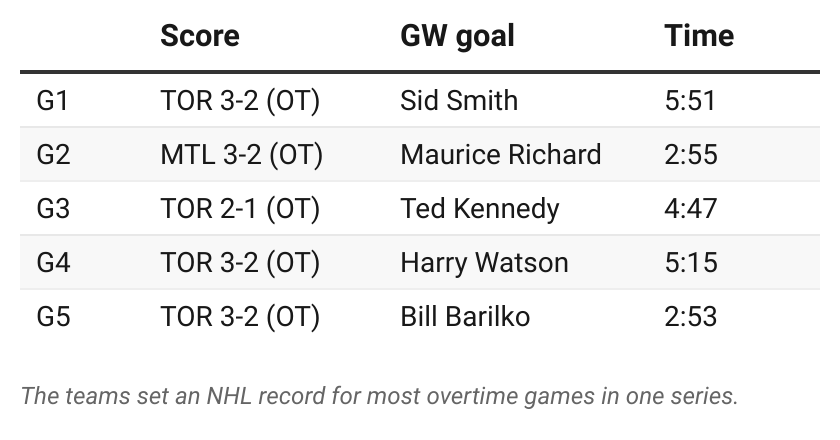This screenshot has height=440, width=840.
Task: Click the Score column header
Action: (200, 36)
